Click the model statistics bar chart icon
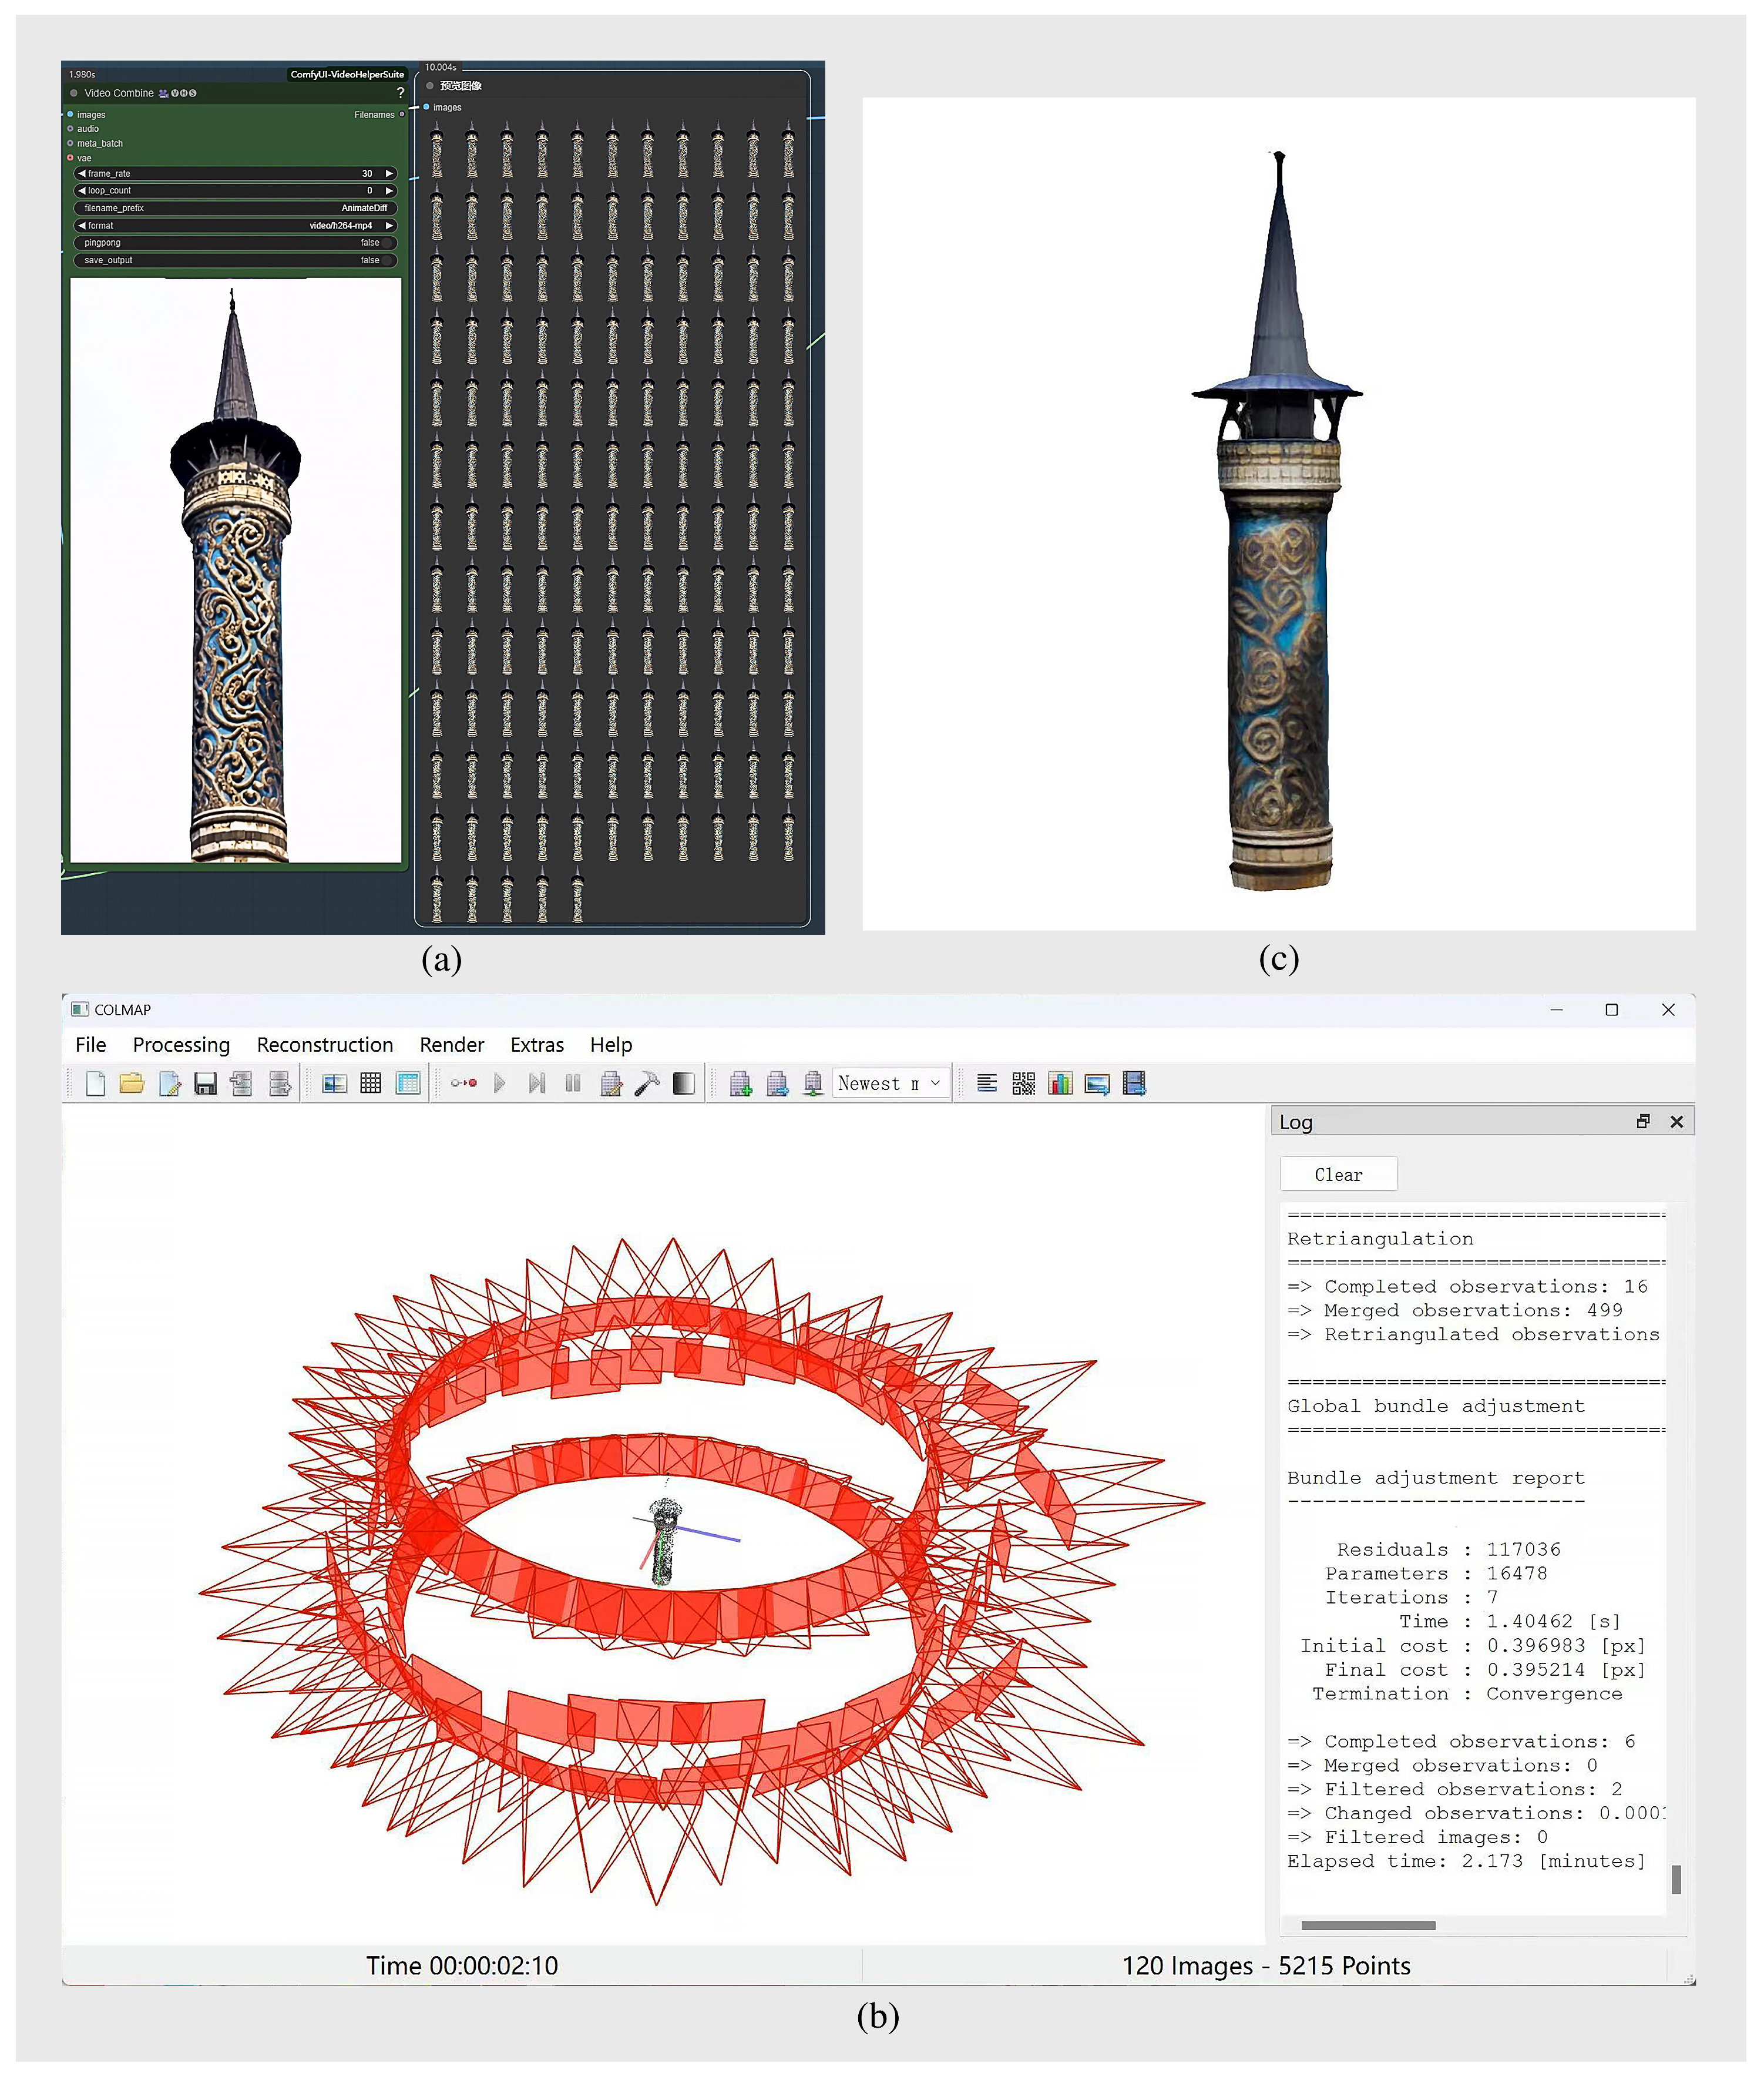The width and height of the screenshot is (1764, 2080). click(1060, 1083)
